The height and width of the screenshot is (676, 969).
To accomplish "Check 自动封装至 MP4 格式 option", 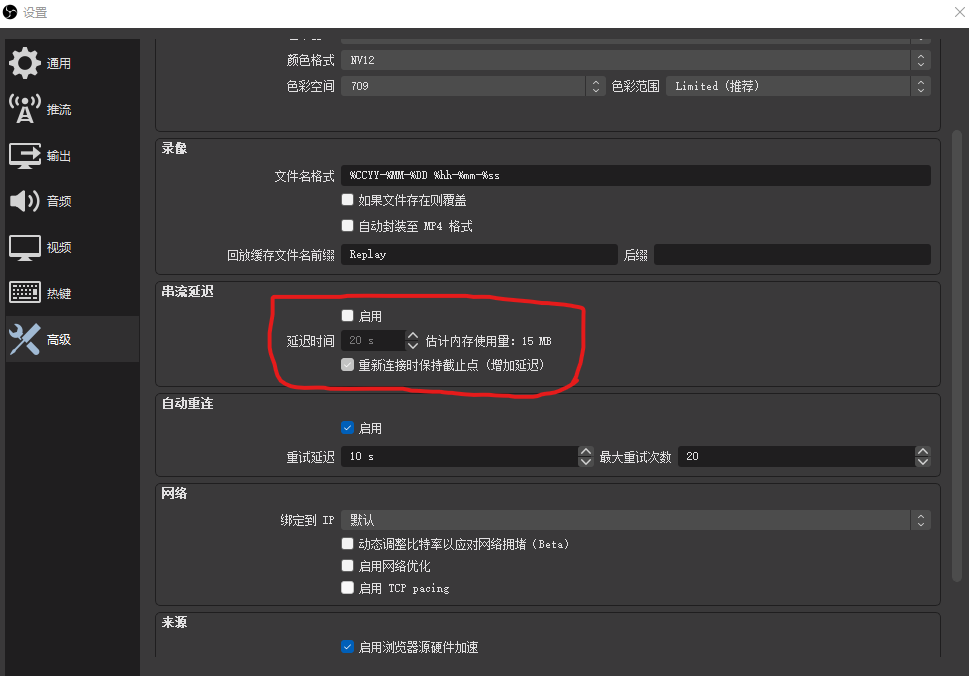I will click(x=347, y=226).
